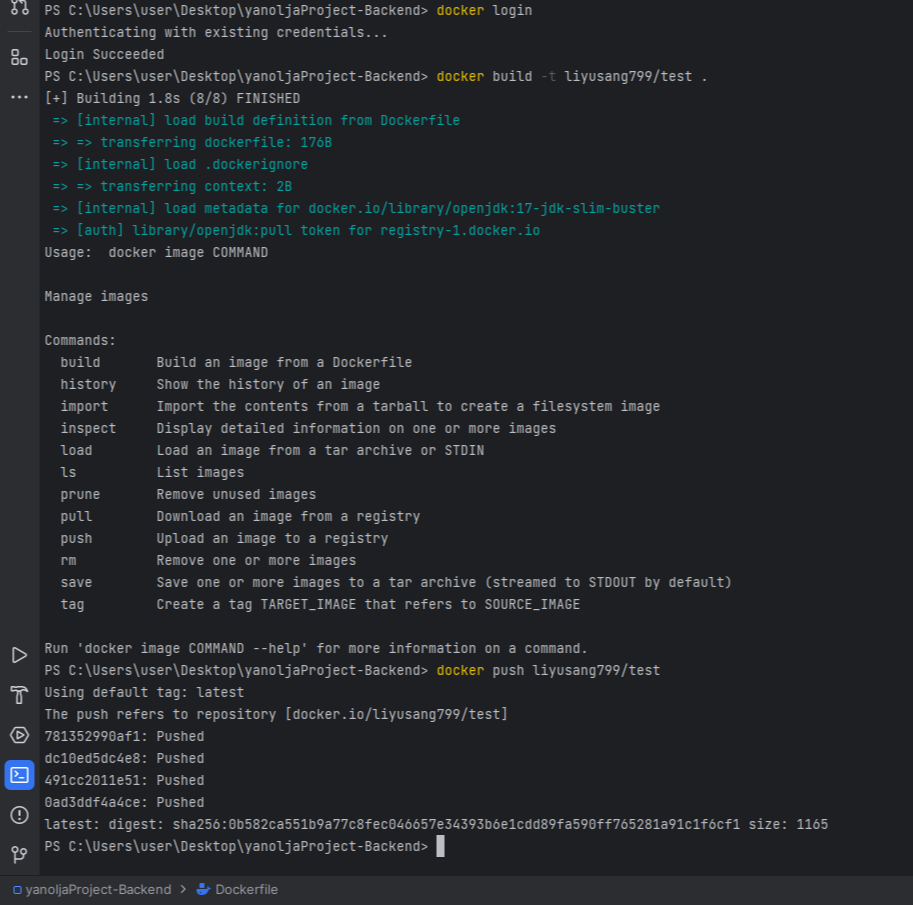
Task: Open the Structure tool window icon
Action: coord(19,57)
